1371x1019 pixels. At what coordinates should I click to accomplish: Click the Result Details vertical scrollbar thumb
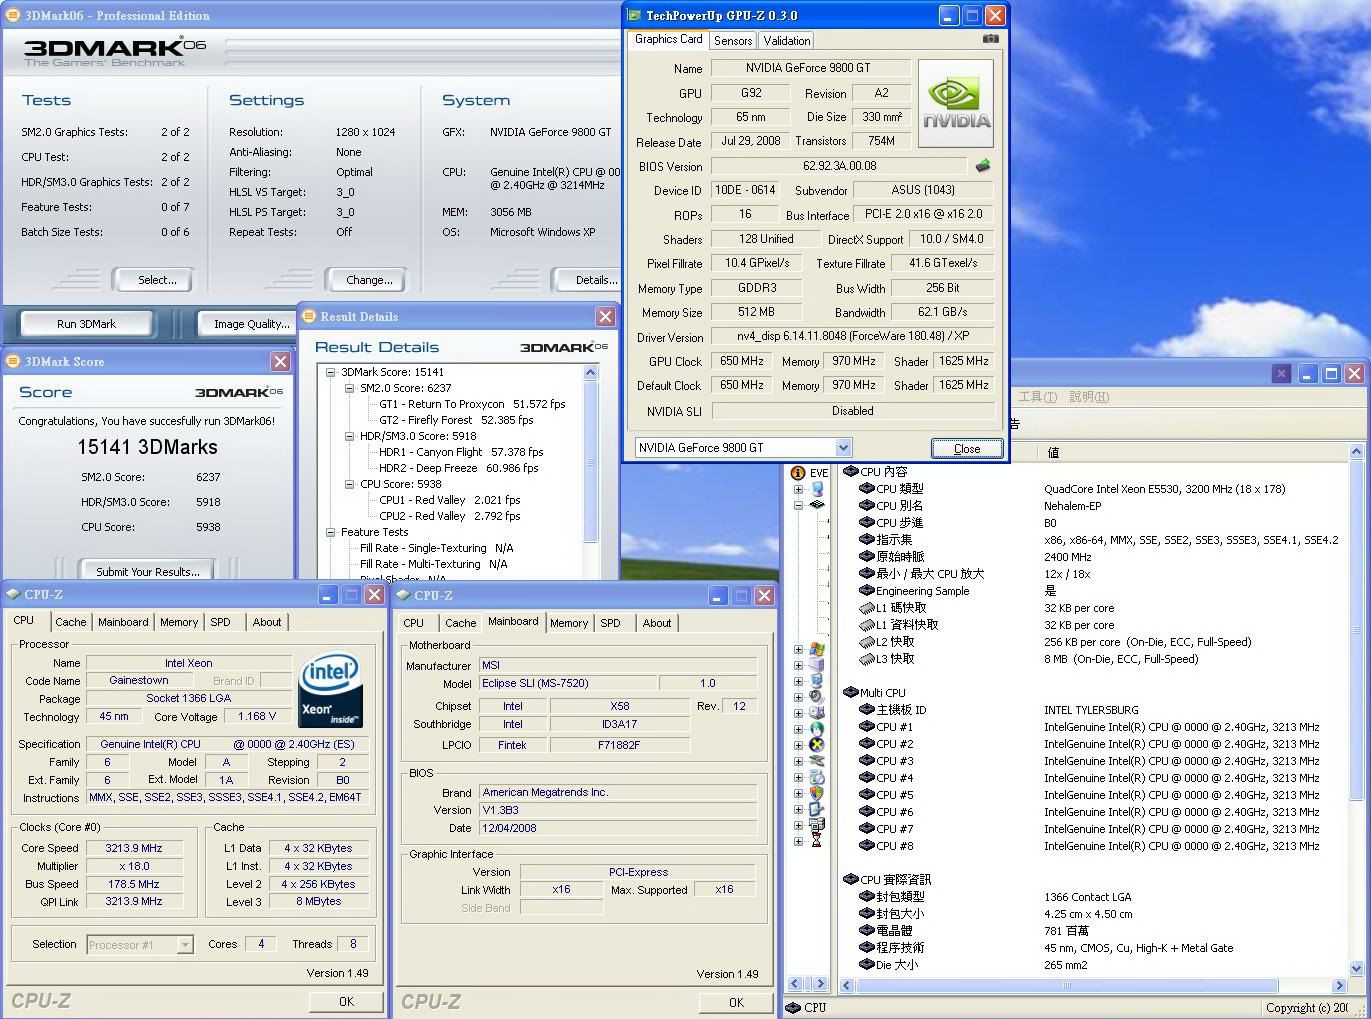pos(590,462)
